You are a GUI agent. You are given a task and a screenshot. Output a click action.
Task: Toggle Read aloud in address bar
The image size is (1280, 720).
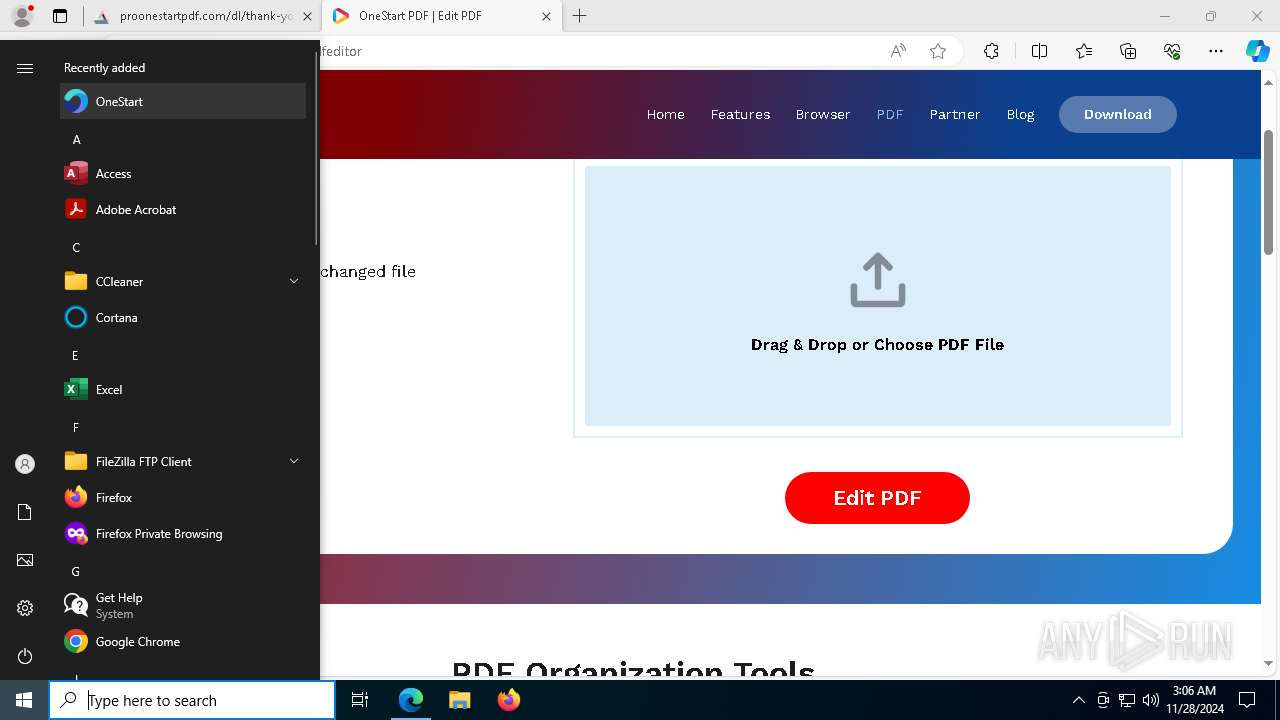pyautogui.click(x=898, y=51)
